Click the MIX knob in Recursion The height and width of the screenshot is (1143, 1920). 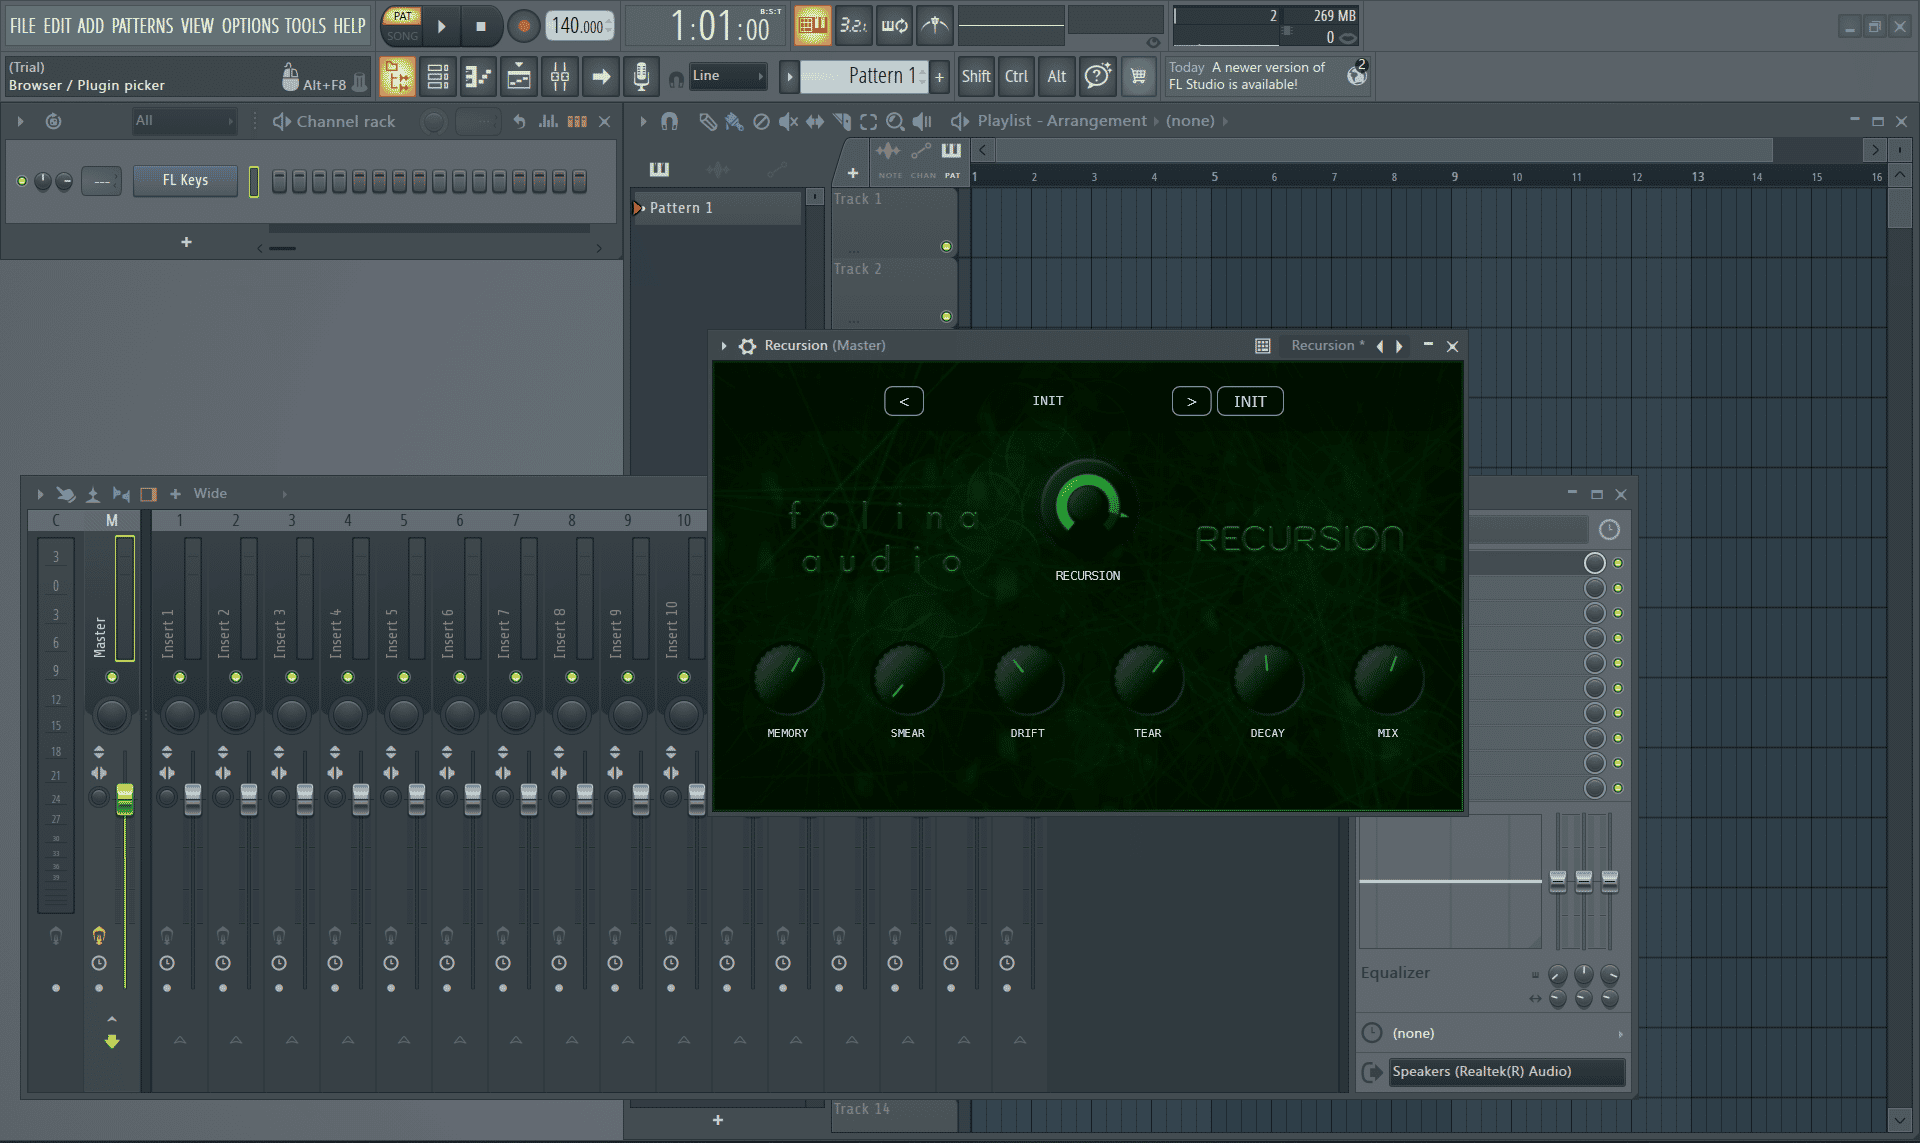click(x=1388, y=679)
